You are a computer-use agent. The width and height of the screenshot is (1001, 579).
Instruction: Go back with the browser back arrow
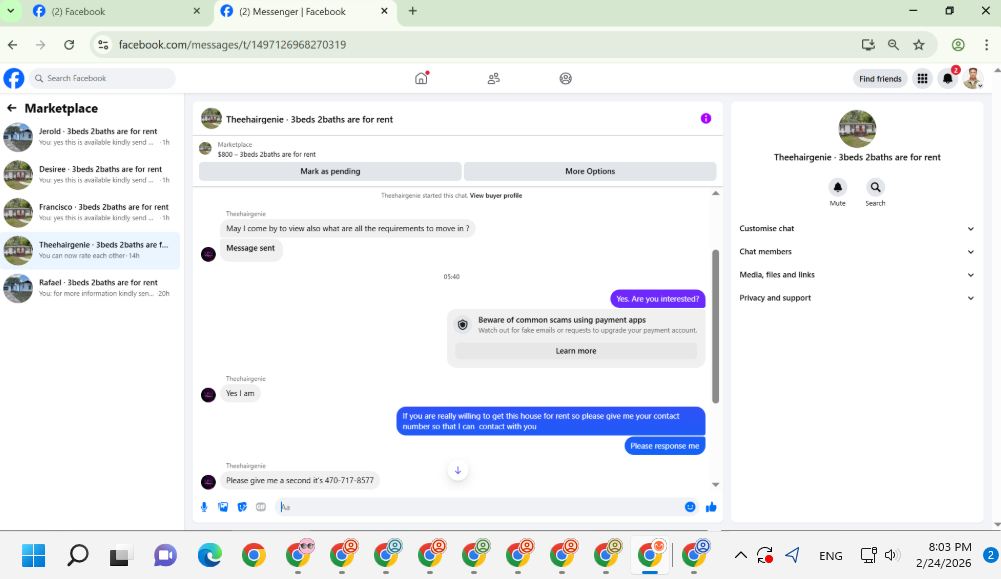[13, 45]
